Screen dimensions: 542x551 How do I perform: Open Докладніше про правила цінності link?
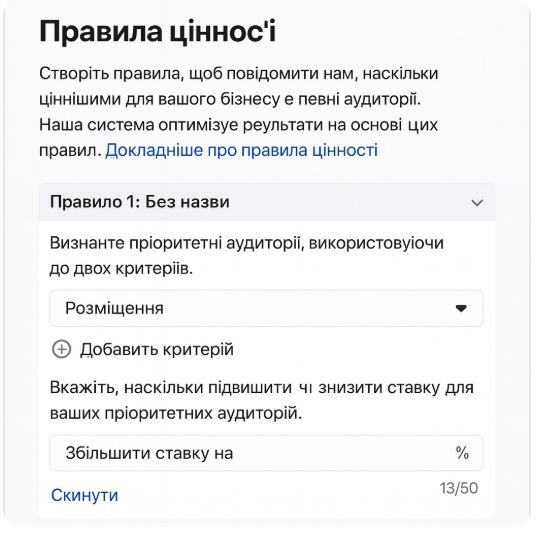(x=241, y=150)
